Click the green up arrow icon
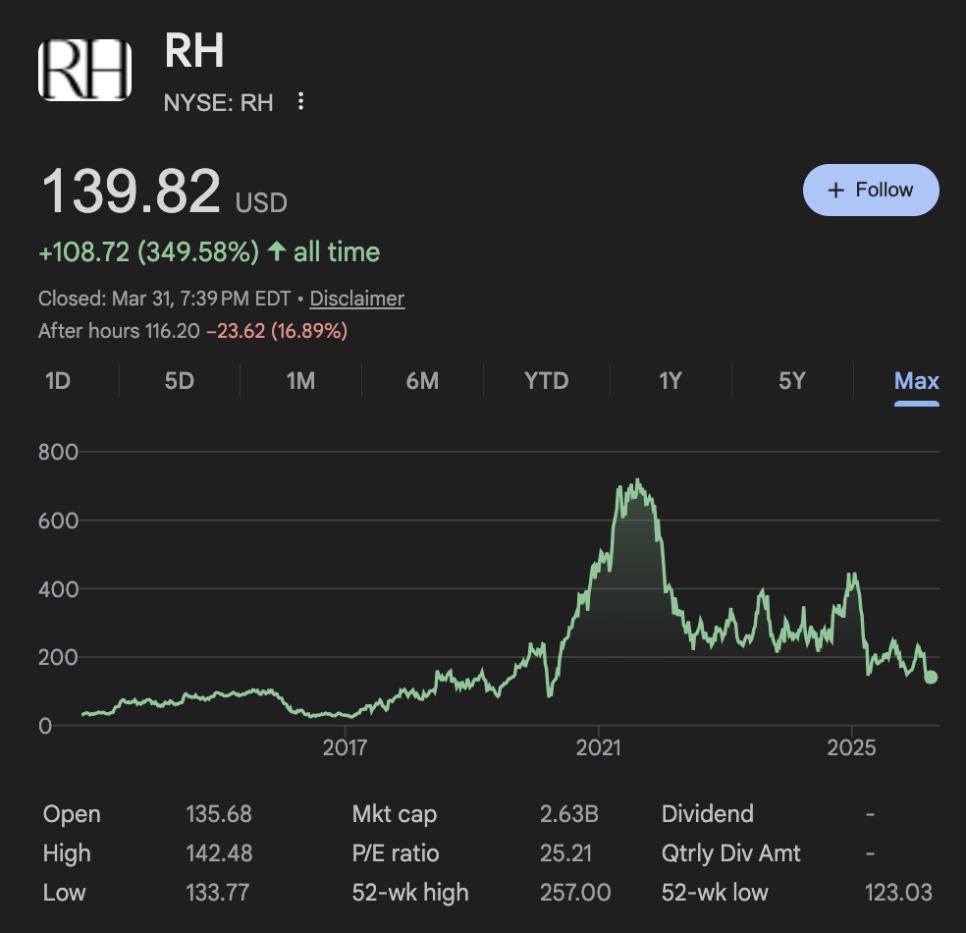This screenshot has height=933, width=966. (277, 251)
